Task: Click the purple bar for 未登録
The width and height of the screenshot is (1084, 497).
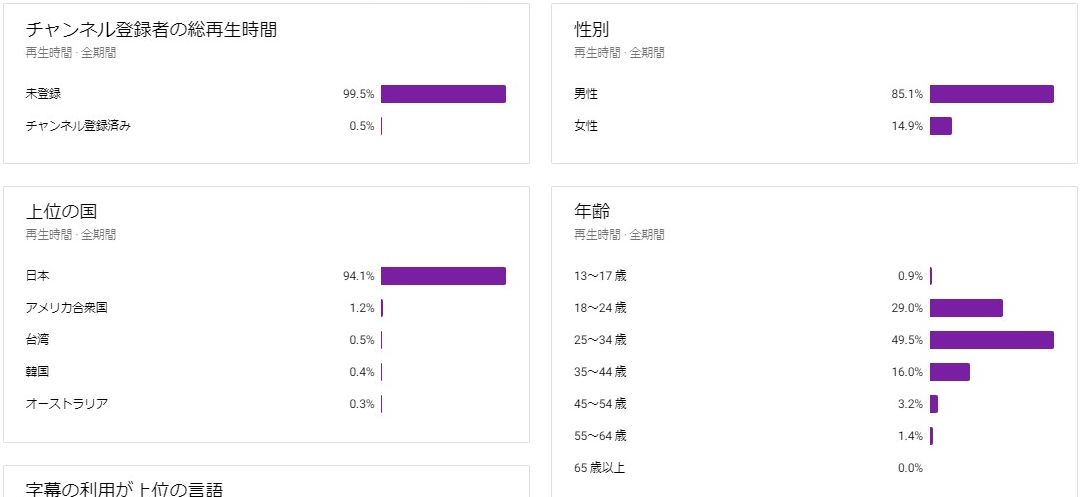Action: coord(443,94)
